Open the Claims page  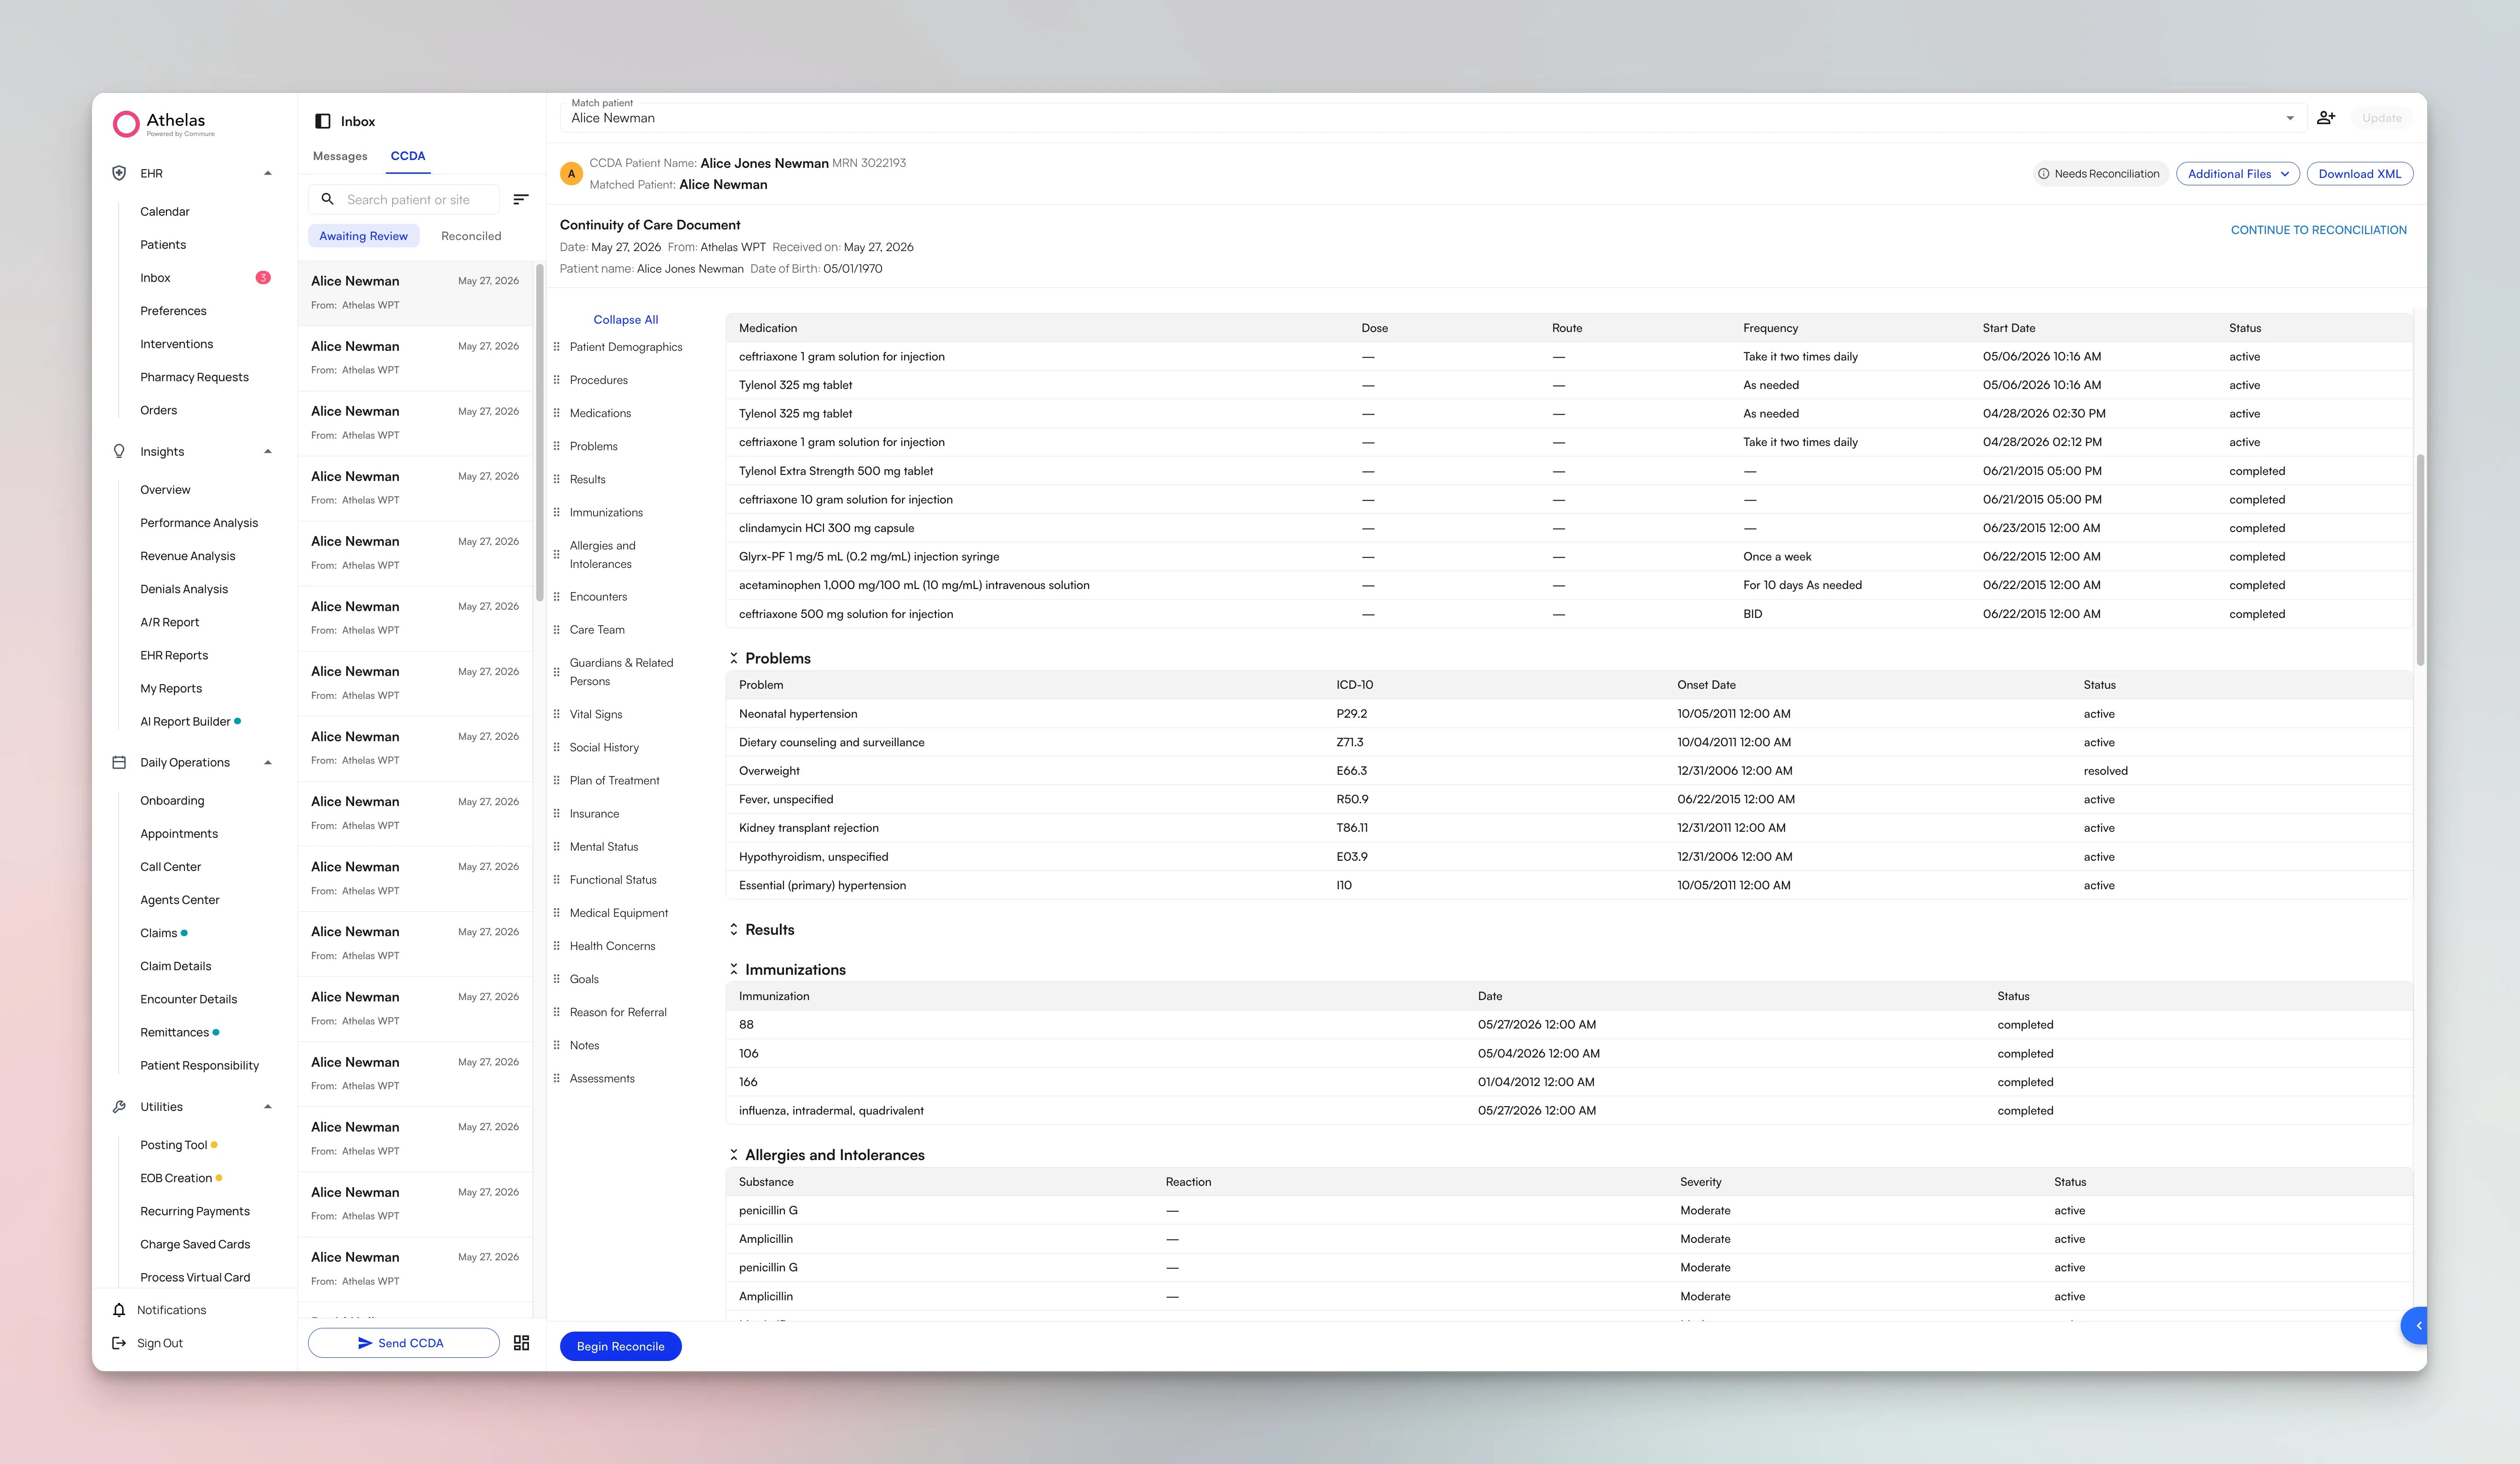[158, 933]
